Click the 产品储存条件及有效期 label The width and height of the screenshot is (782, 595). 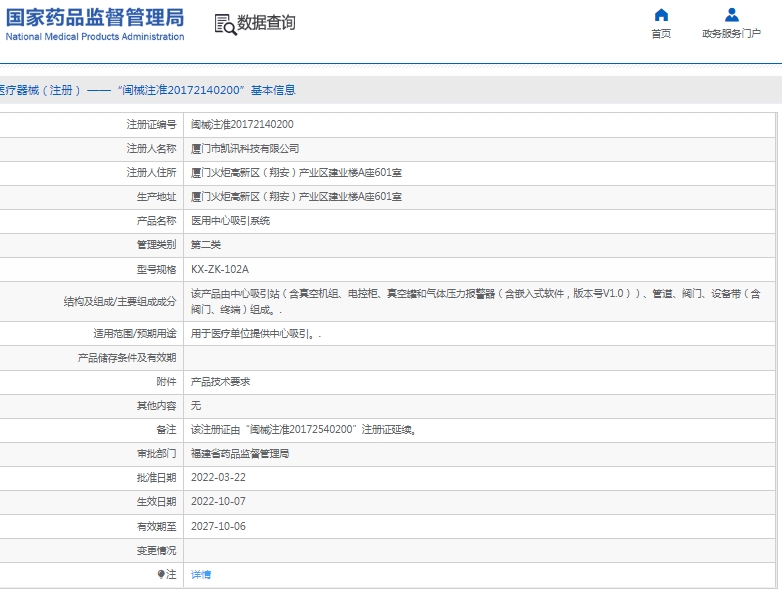(x=127, y=358)
